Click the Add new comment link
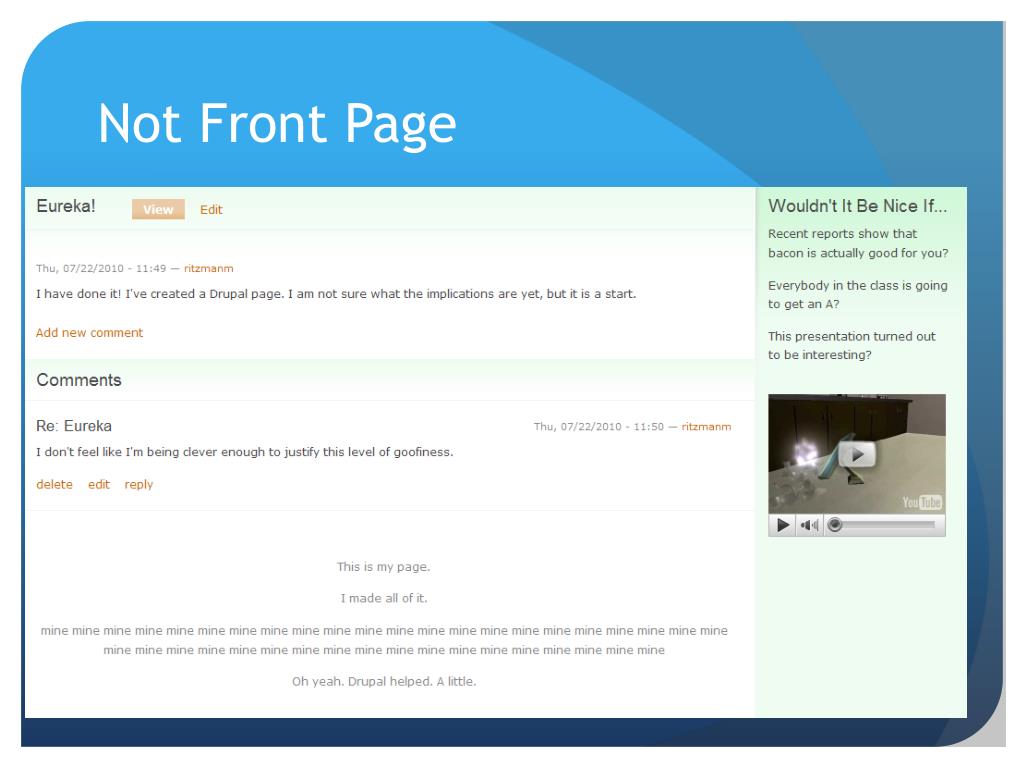Screen dimensions: 1024x768 89,332
